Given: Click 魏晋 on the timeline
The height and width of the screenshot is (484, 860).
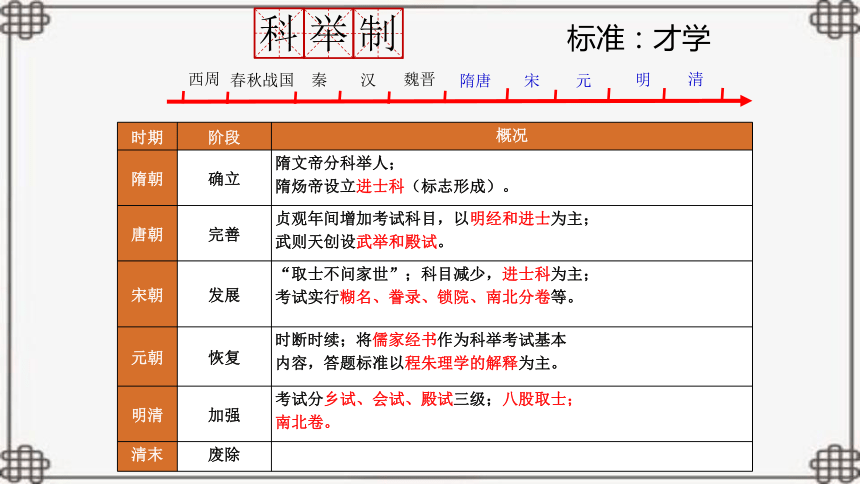Looking at the screenshot, I should pos(420,80).
